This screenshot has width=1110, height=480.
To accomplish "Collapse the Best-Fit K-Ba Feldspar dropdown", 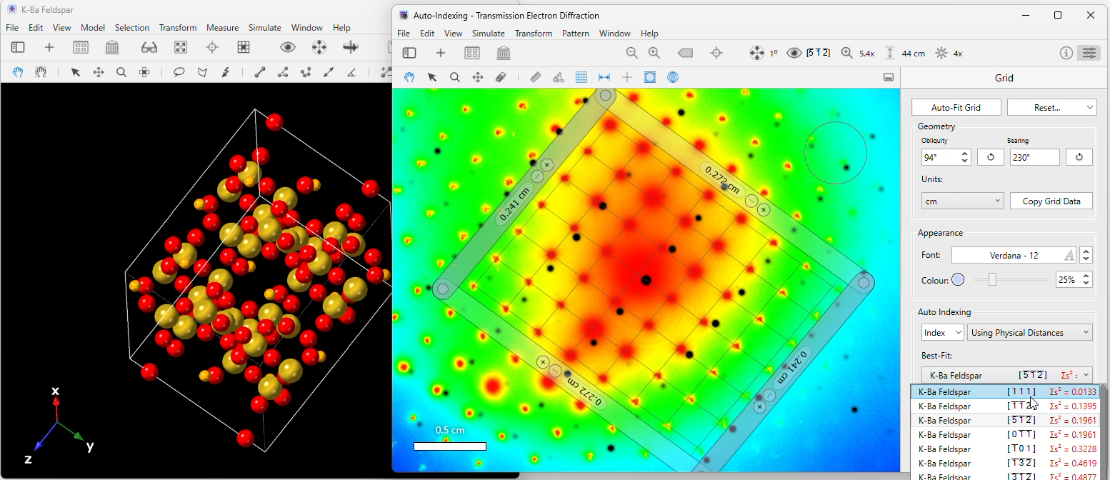I will pyautogui.click(x=1007, y=375).
